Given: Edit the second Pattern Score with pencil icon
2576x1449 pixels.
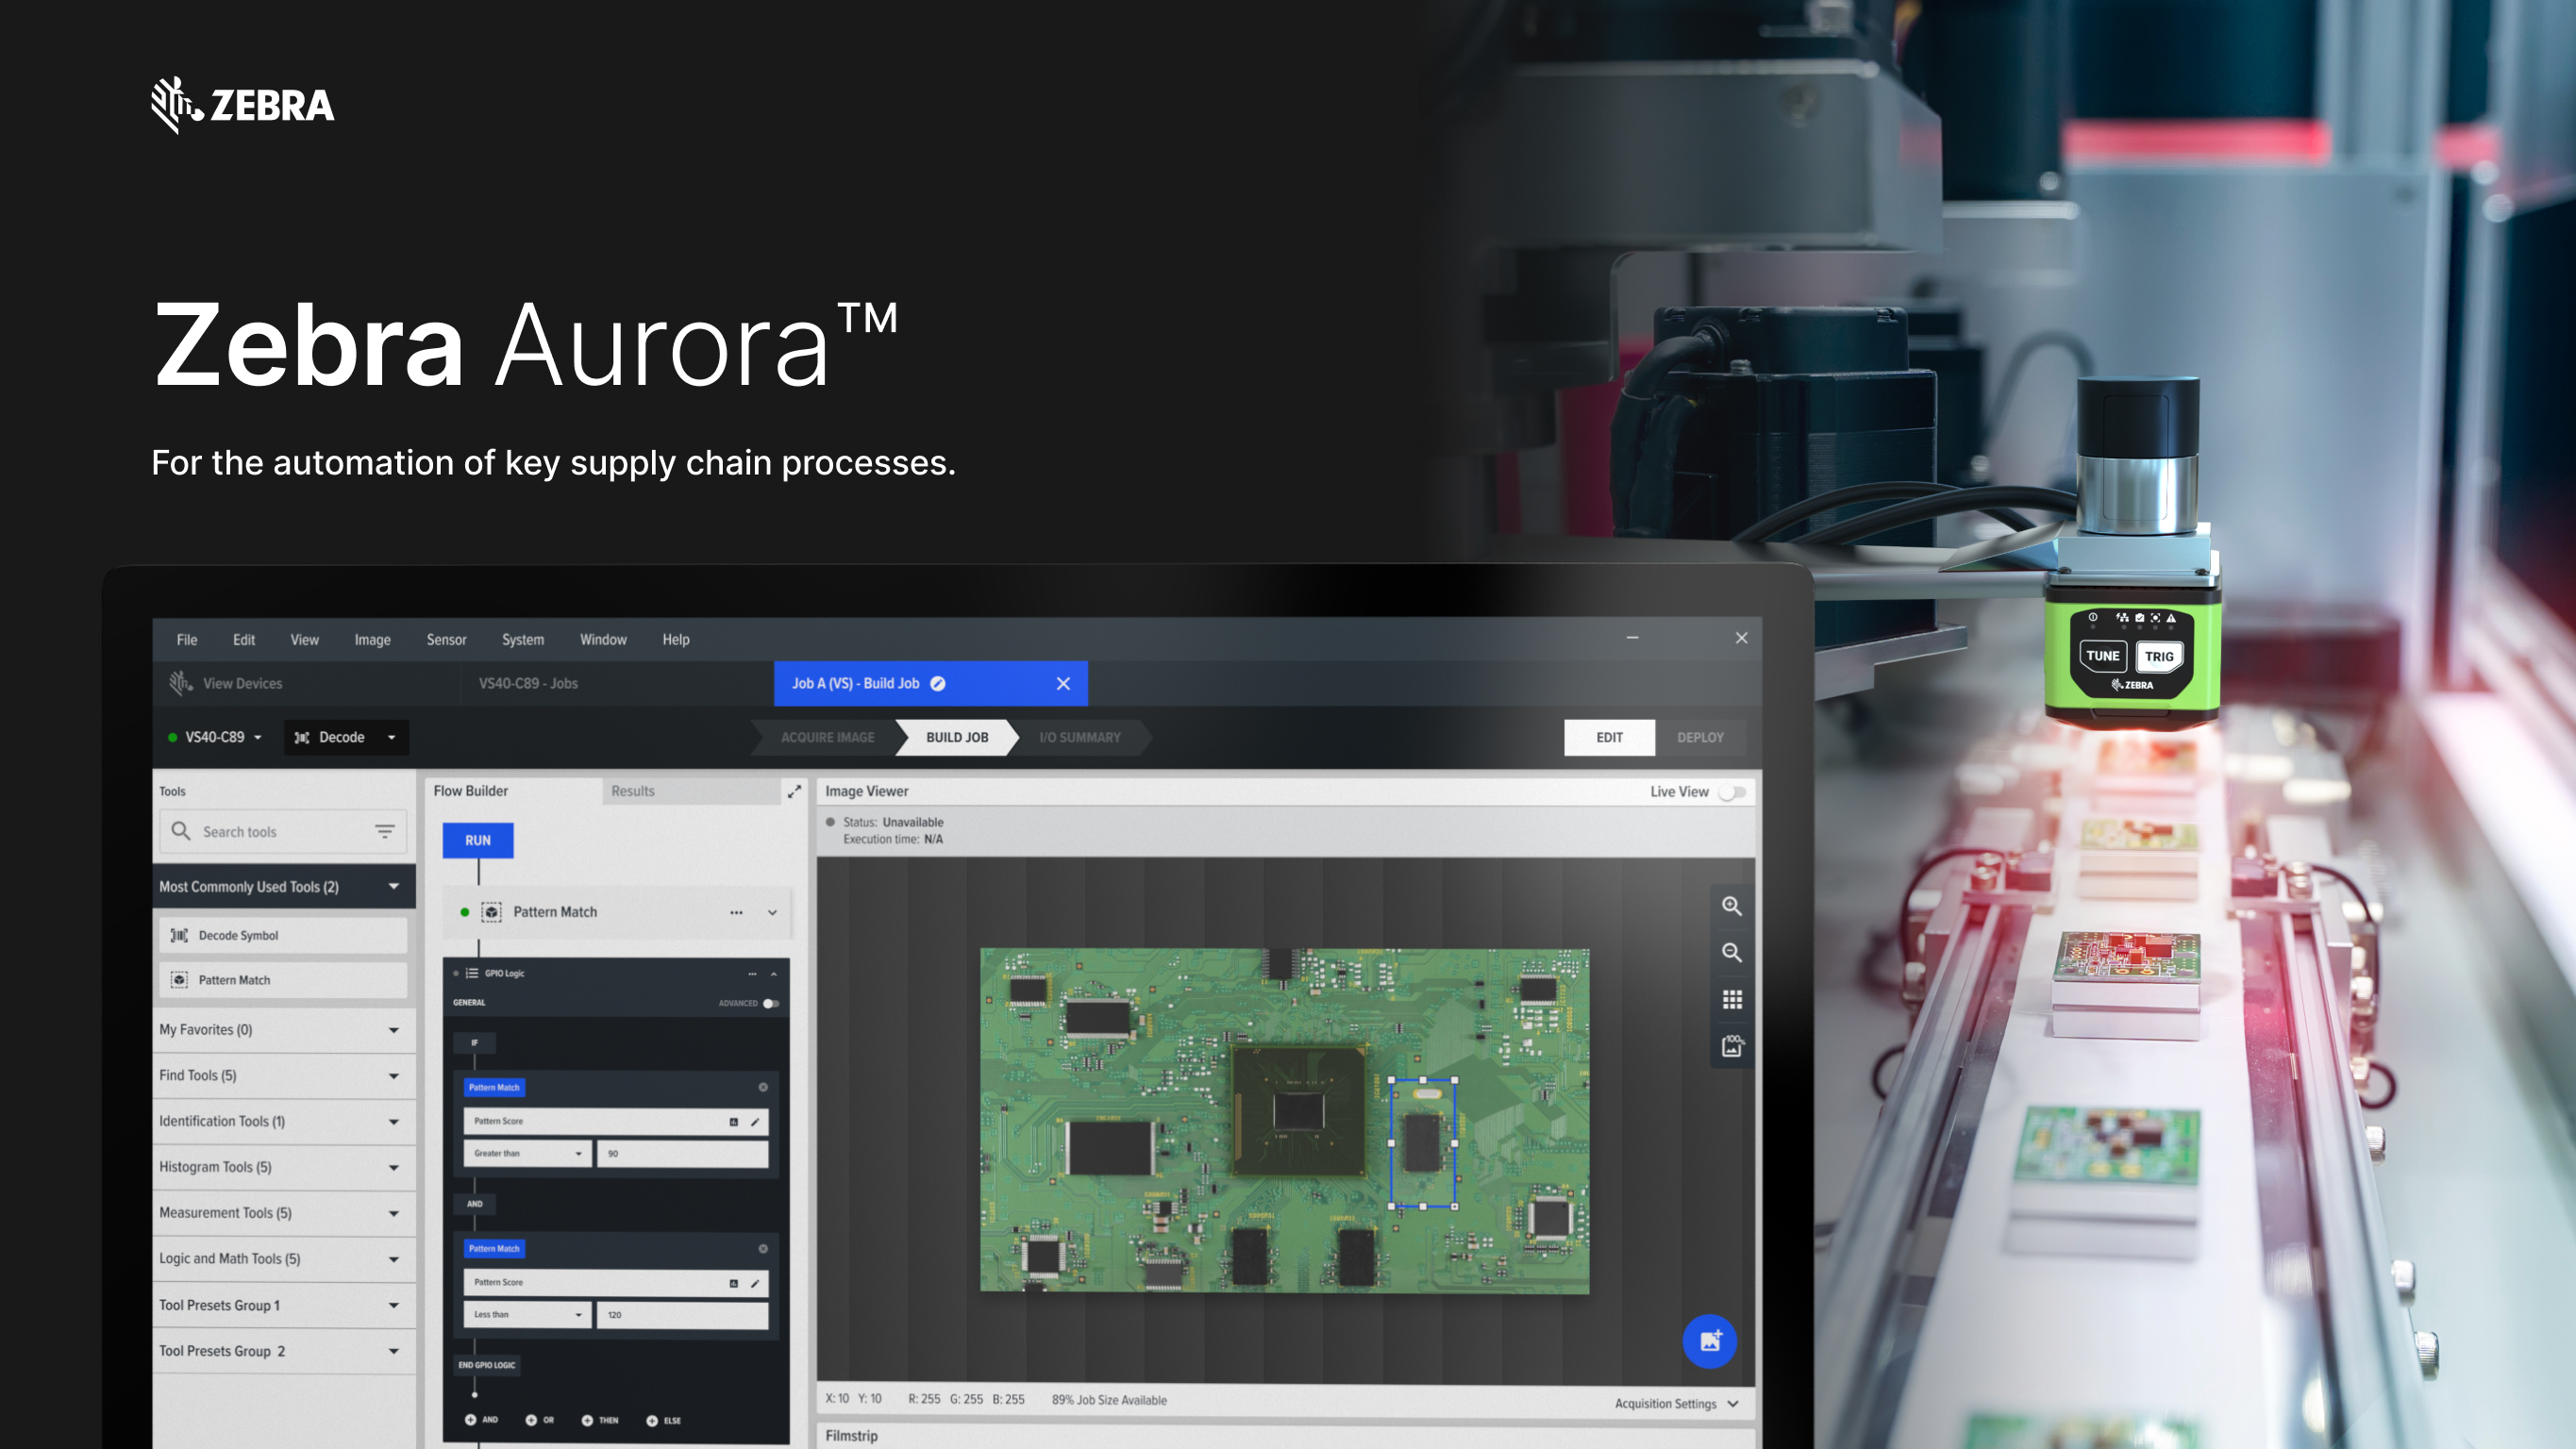Looking at the screenshot, I should [x=755, y=1282].
